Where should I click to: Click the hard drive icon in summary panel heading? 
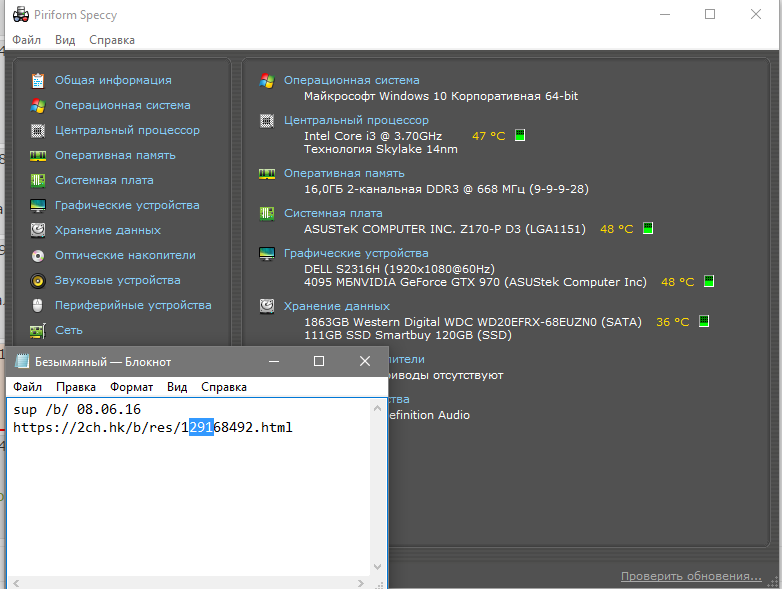pos(267,306)
